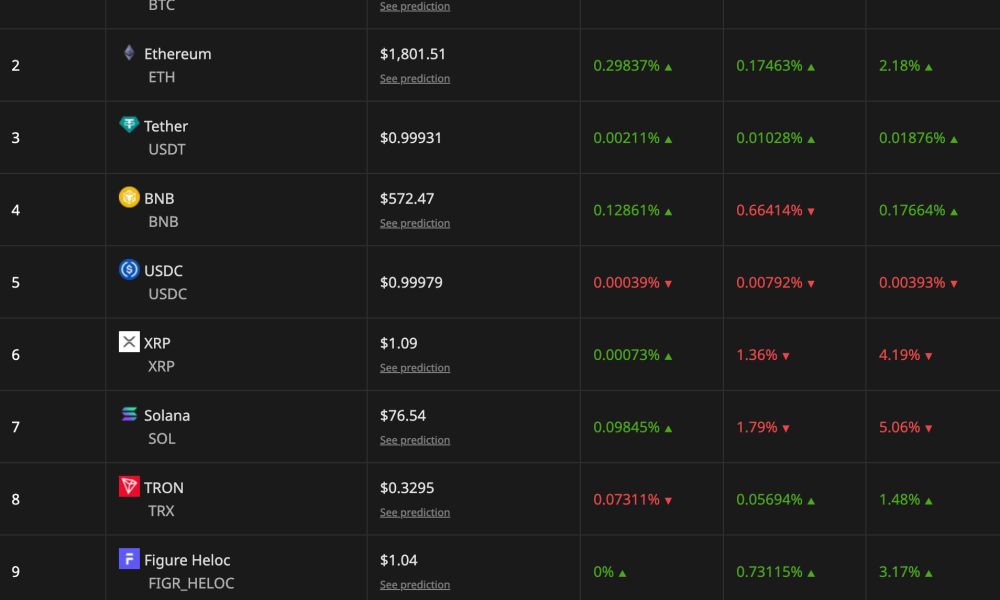Click Solana change value 1.79%
Viewport: 1000px width, 600px height.
tap(757, 427)
